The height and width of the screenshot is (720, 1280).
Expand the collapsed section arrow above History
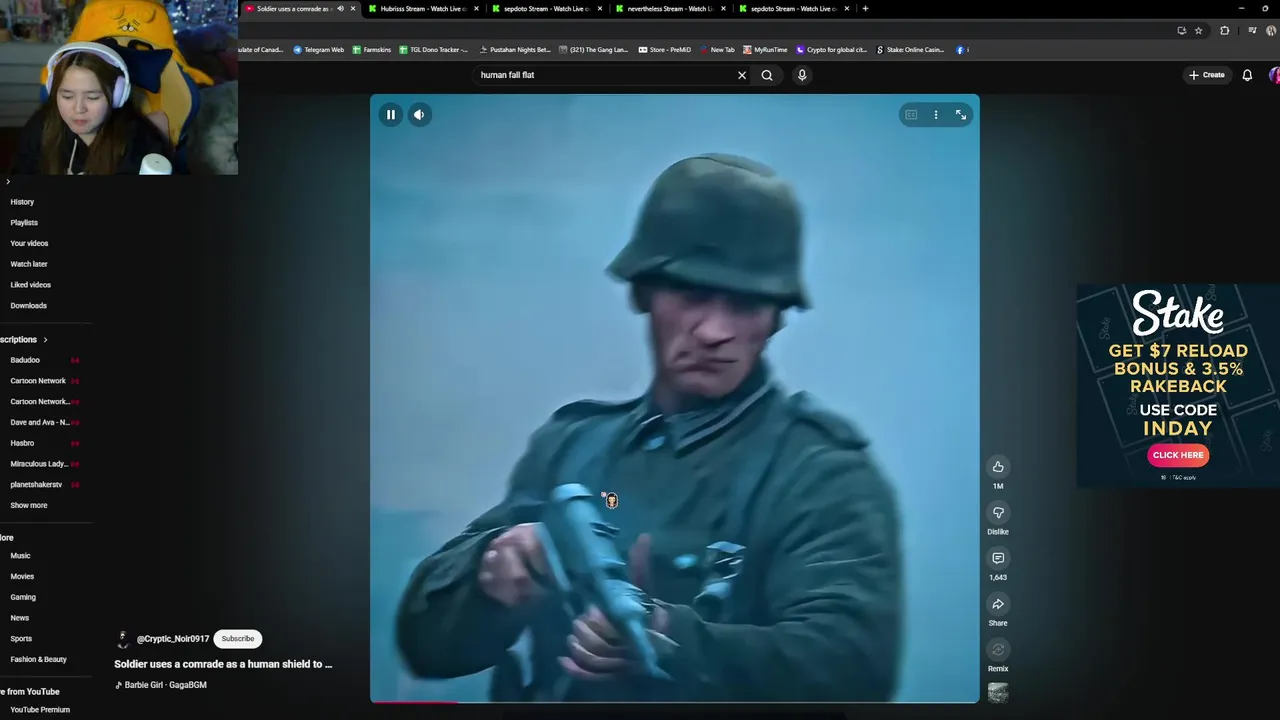[8, 181]
